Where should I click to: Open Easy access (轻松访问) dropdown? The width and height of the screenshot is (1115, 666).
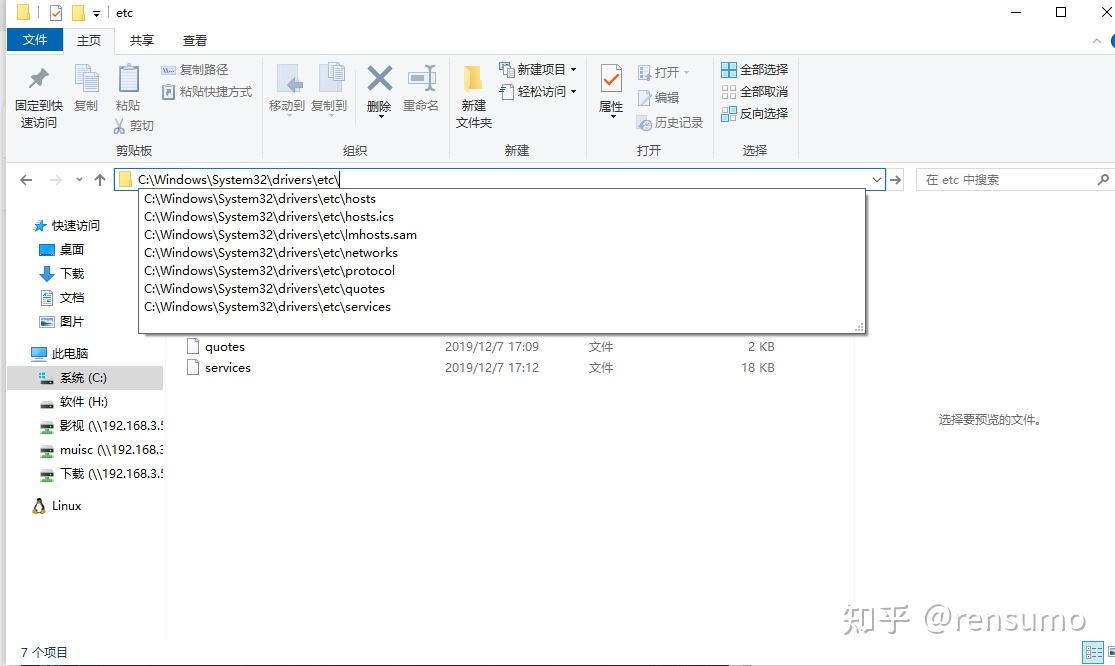point(538,92)
